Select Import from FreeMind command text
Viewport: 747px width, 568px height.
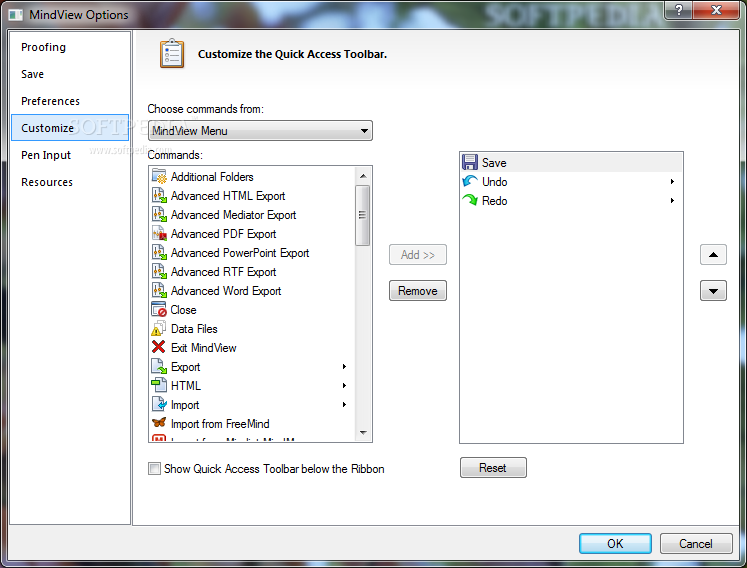[x=220, y=424]
